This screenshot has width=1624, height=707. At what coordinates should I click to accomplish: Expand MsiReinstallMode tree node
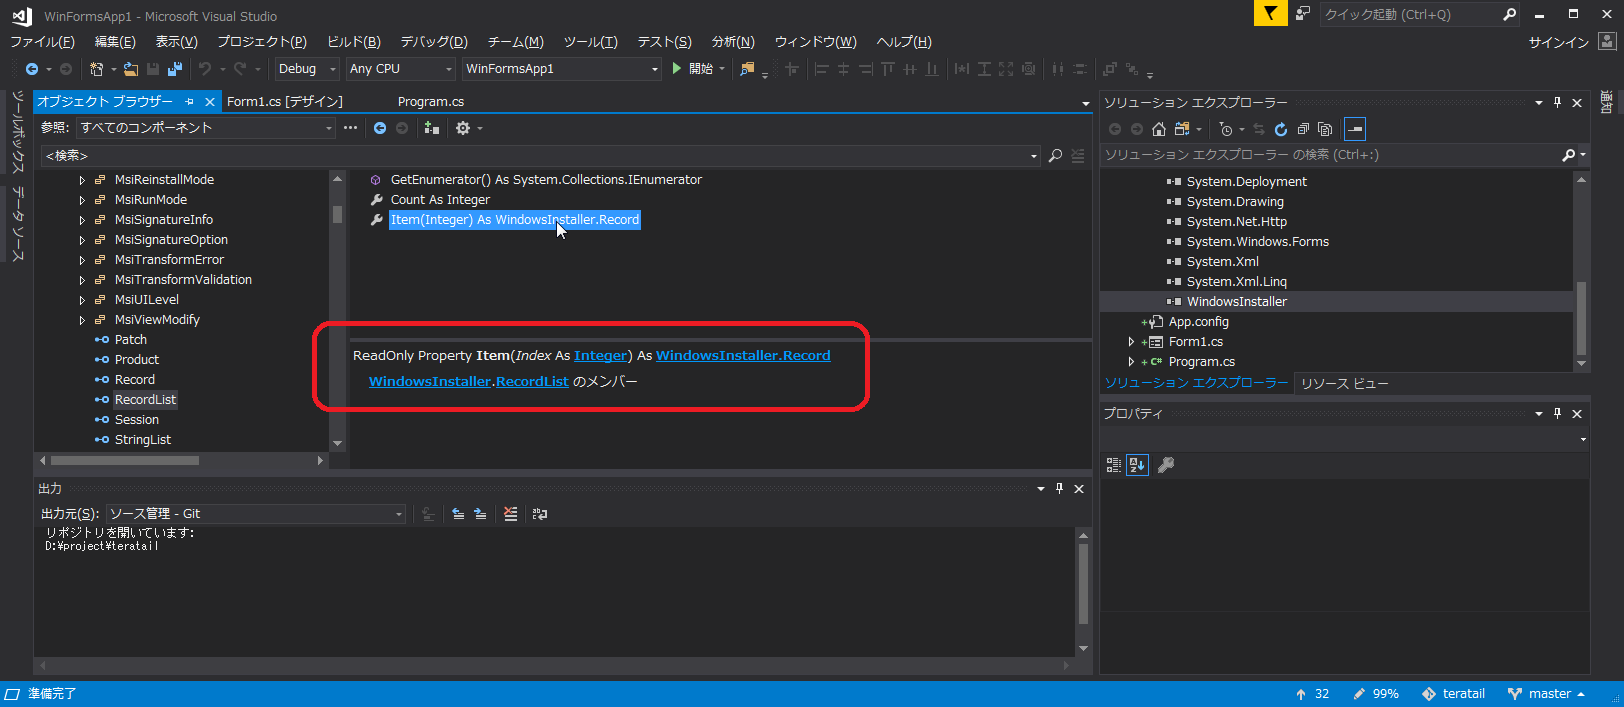click(82, 180)
